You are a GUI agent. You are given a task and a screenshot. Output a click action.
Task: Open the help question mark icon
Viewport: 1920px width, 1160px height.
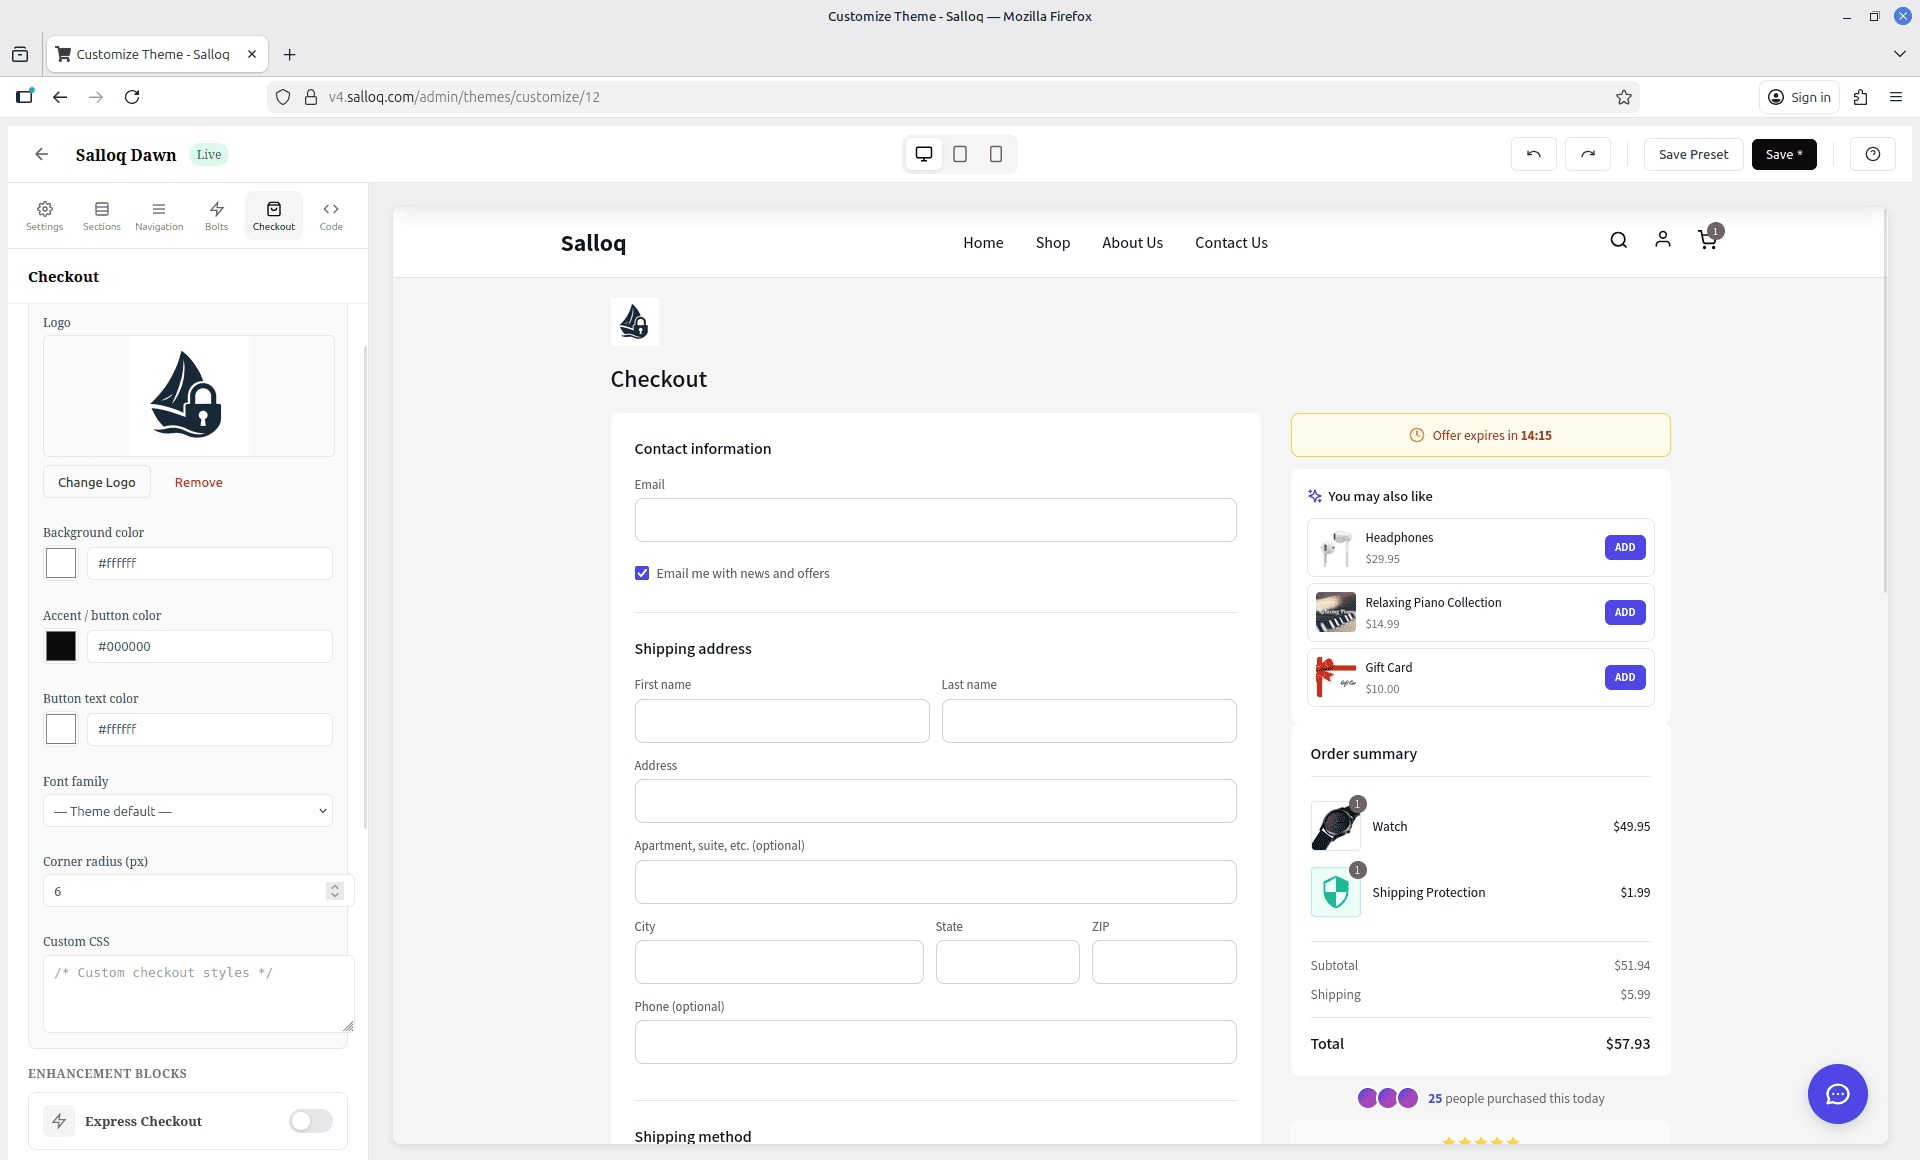[x=1872, y=153]
